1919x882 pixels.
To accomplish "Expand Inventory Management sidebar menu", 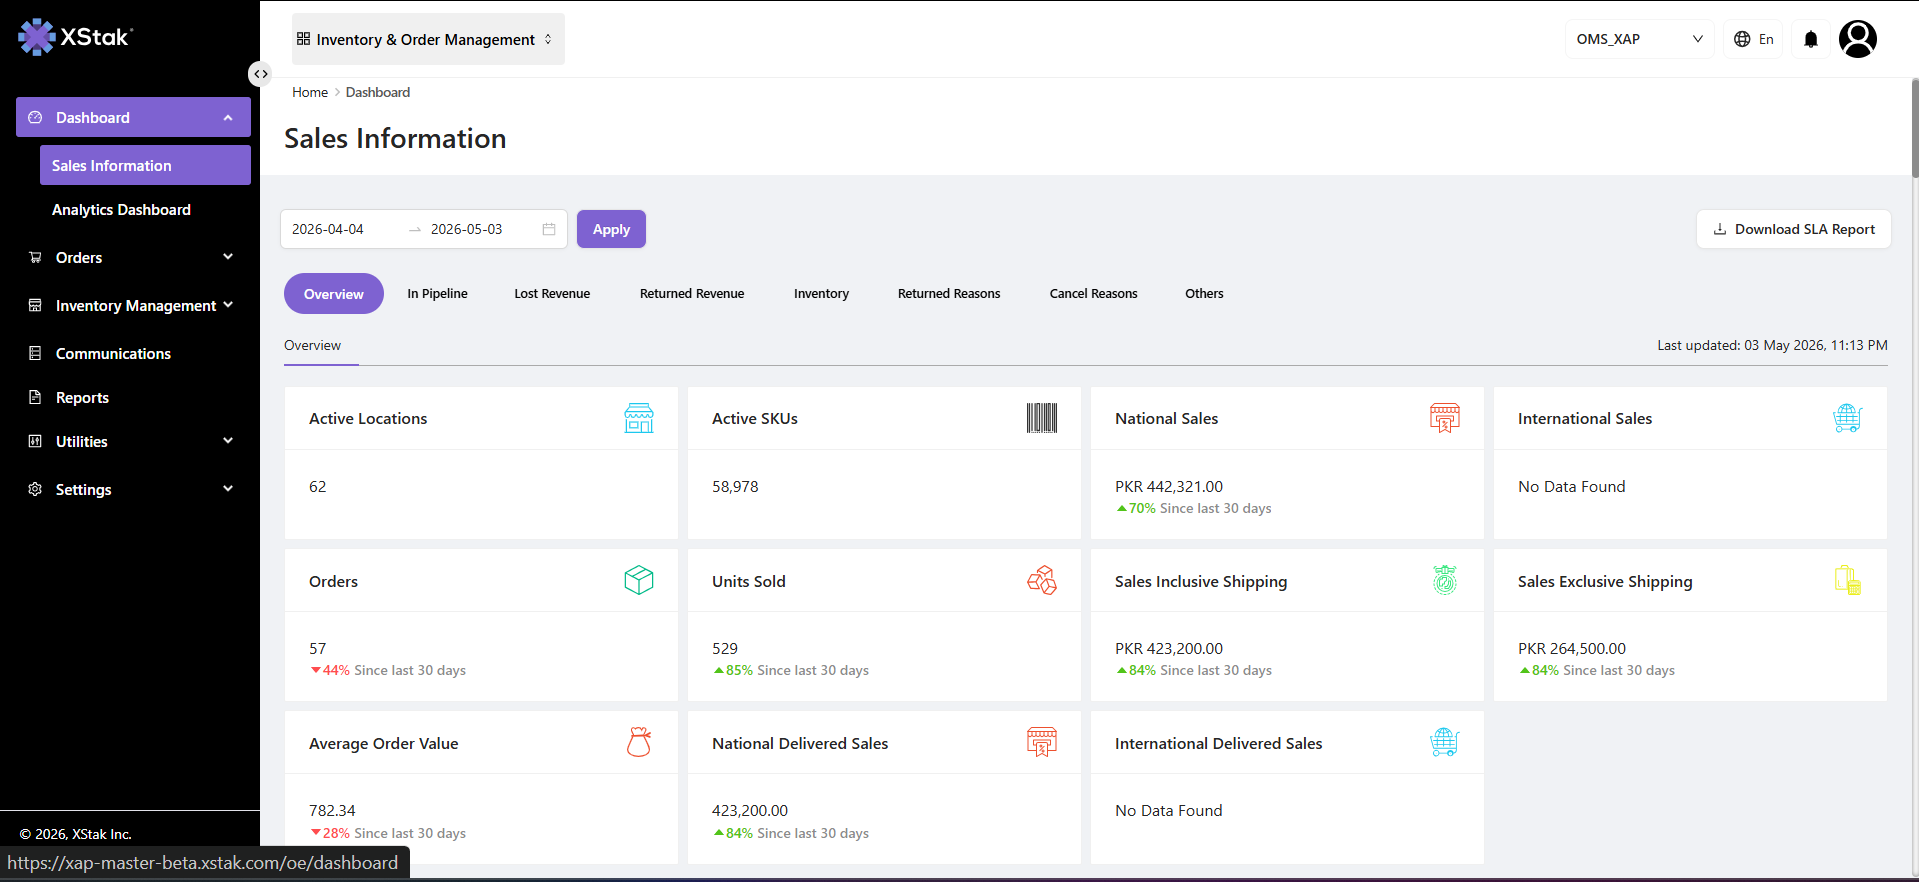I will pyautogui.click(x=133, y=305).
